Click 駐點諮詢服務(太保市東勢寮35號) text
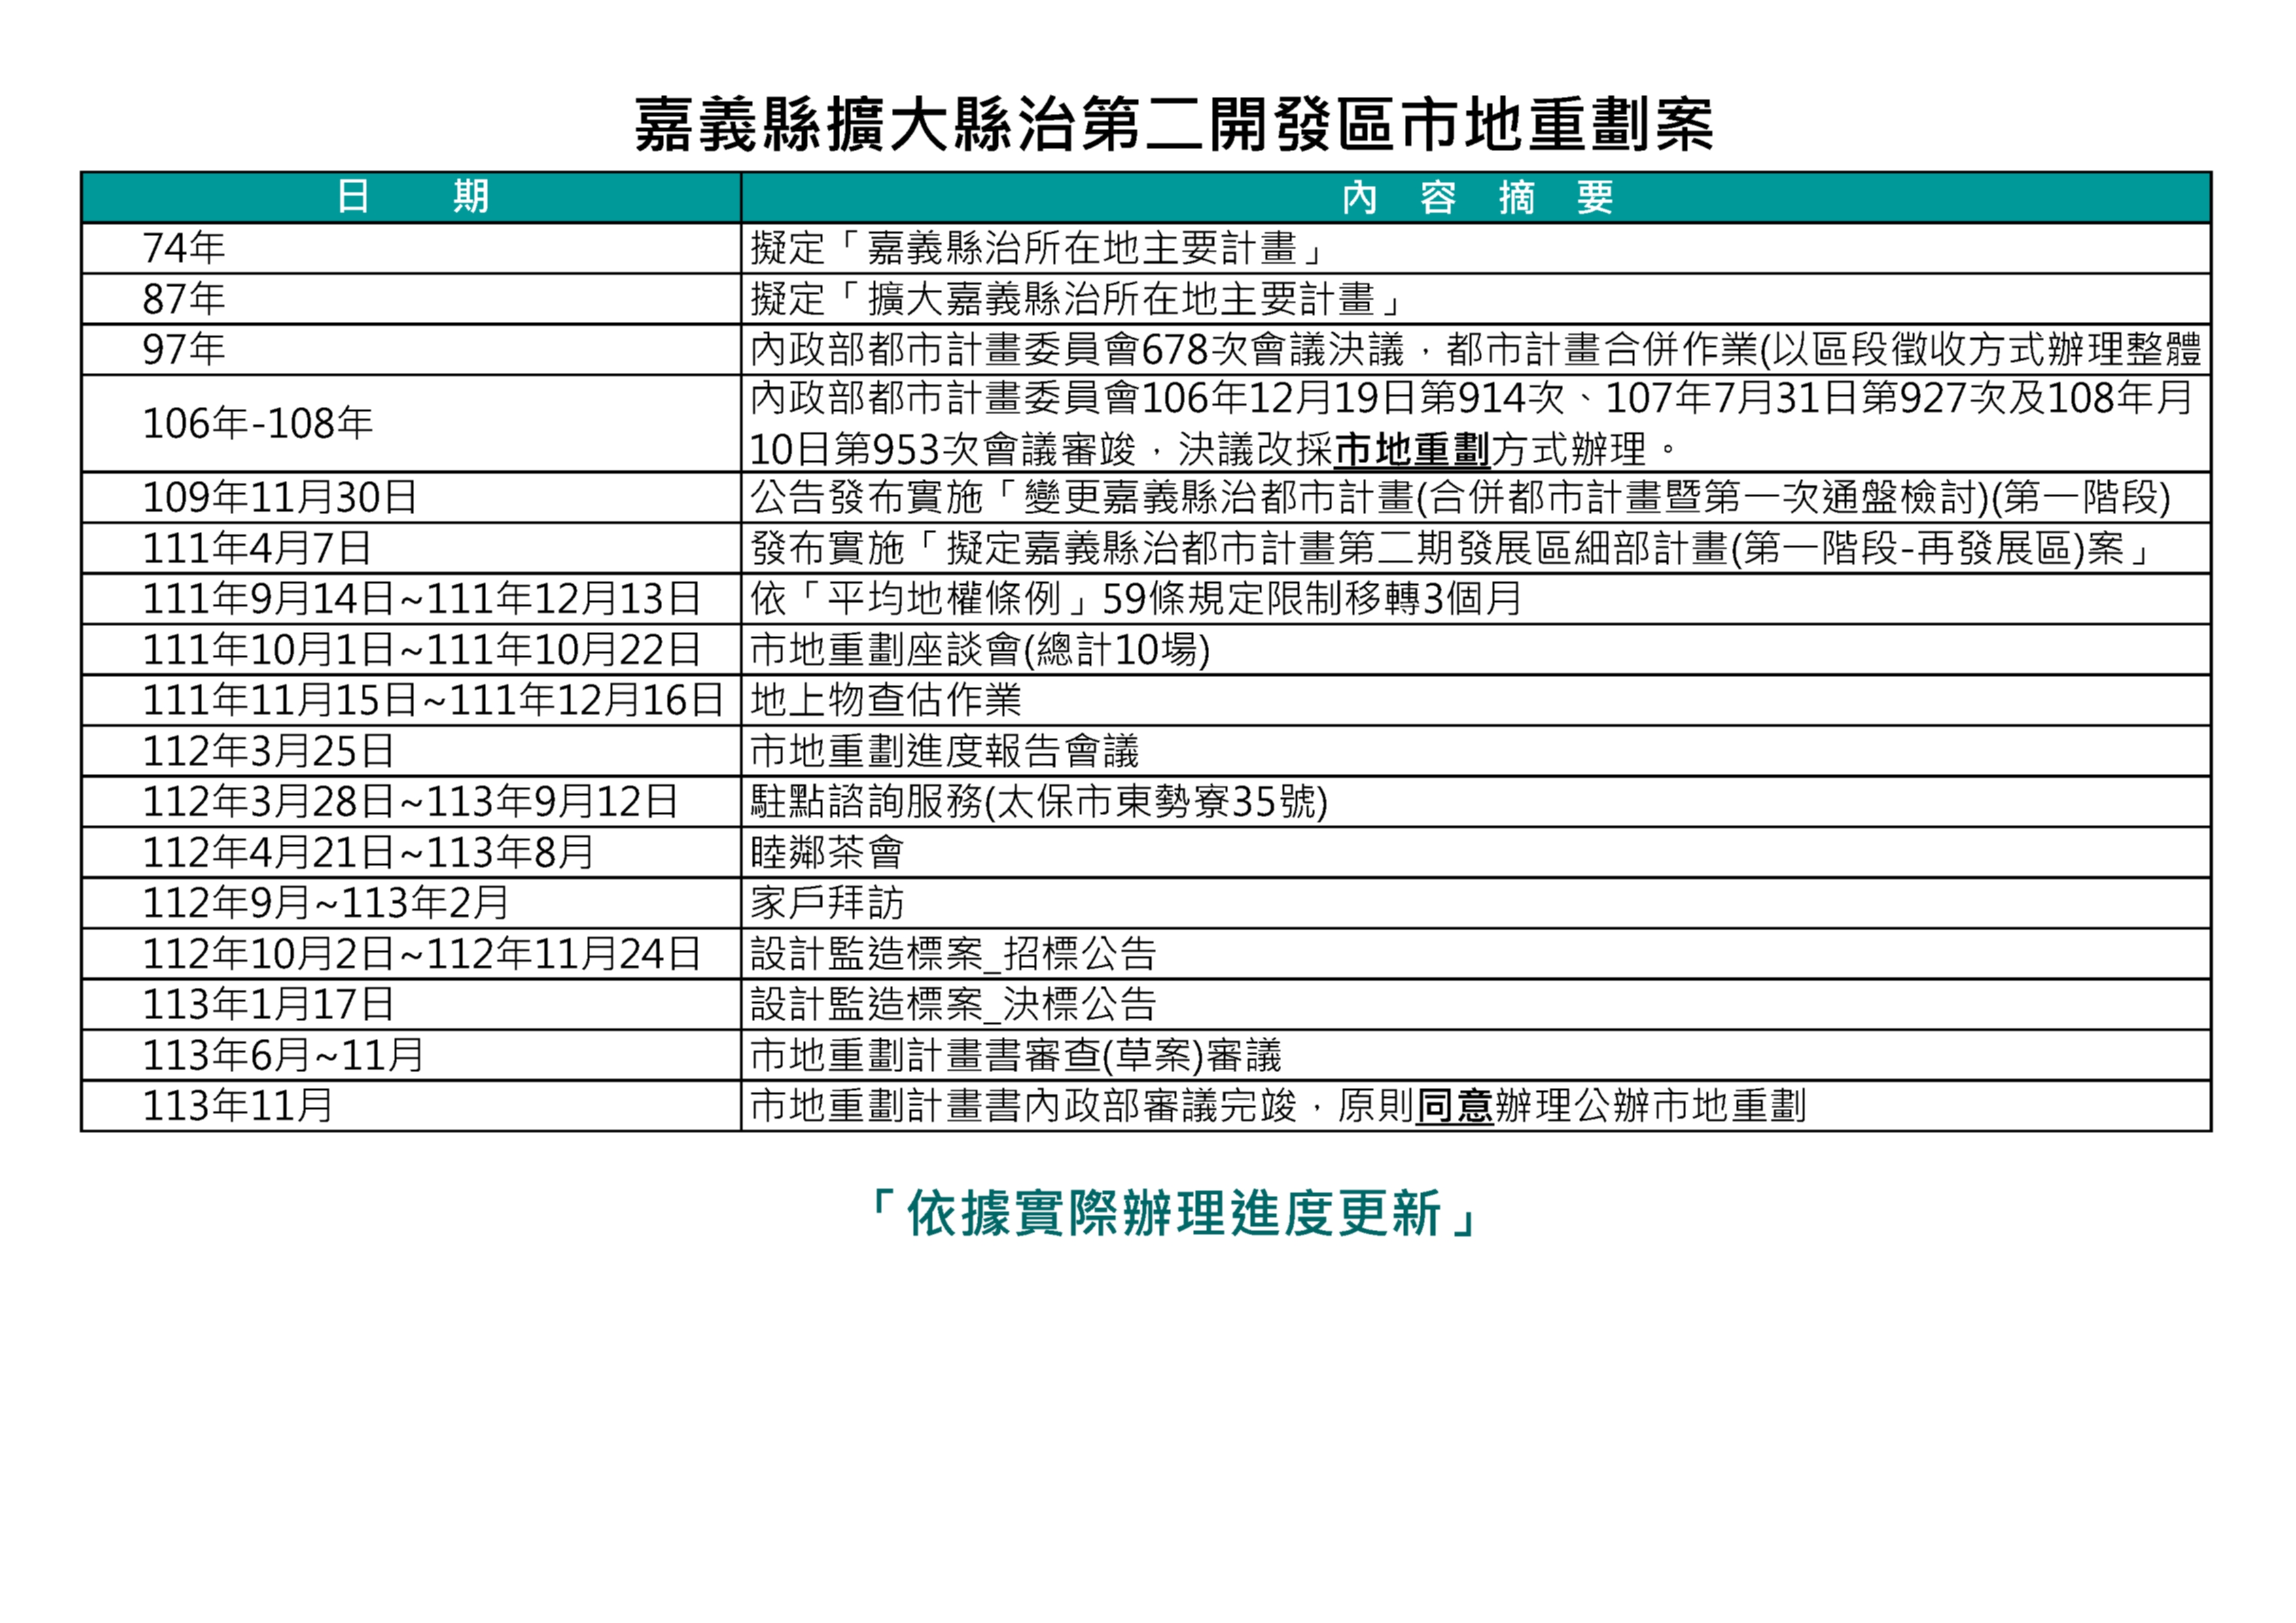Screen dimensions: 2296x1623 pos(1039,802)
